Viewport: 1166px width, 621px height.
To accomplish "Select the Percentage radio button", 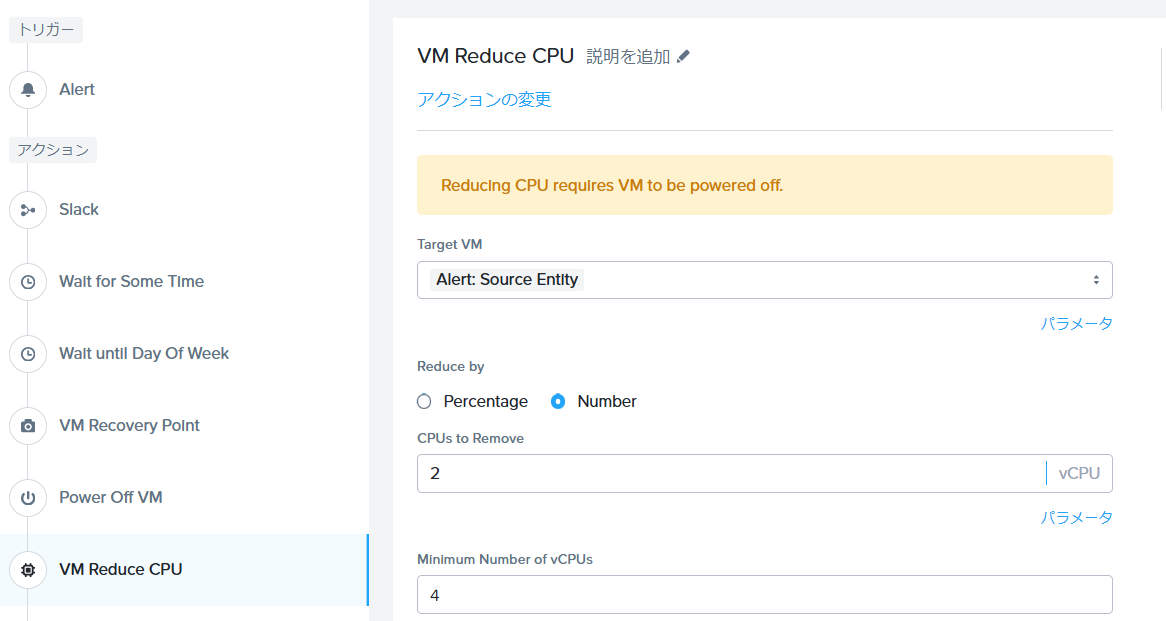I will click(424, 401).
